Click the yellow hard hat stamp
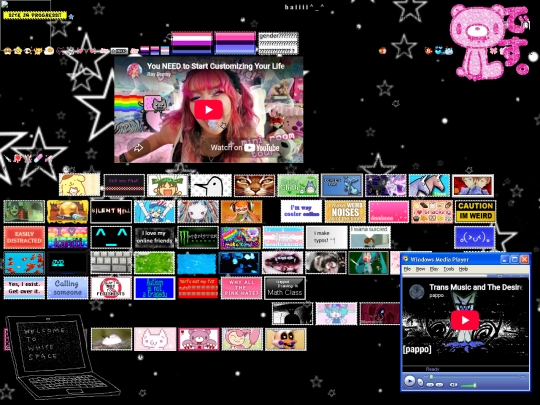This screenshot has height=405, width=540. (x=68, y=211)
